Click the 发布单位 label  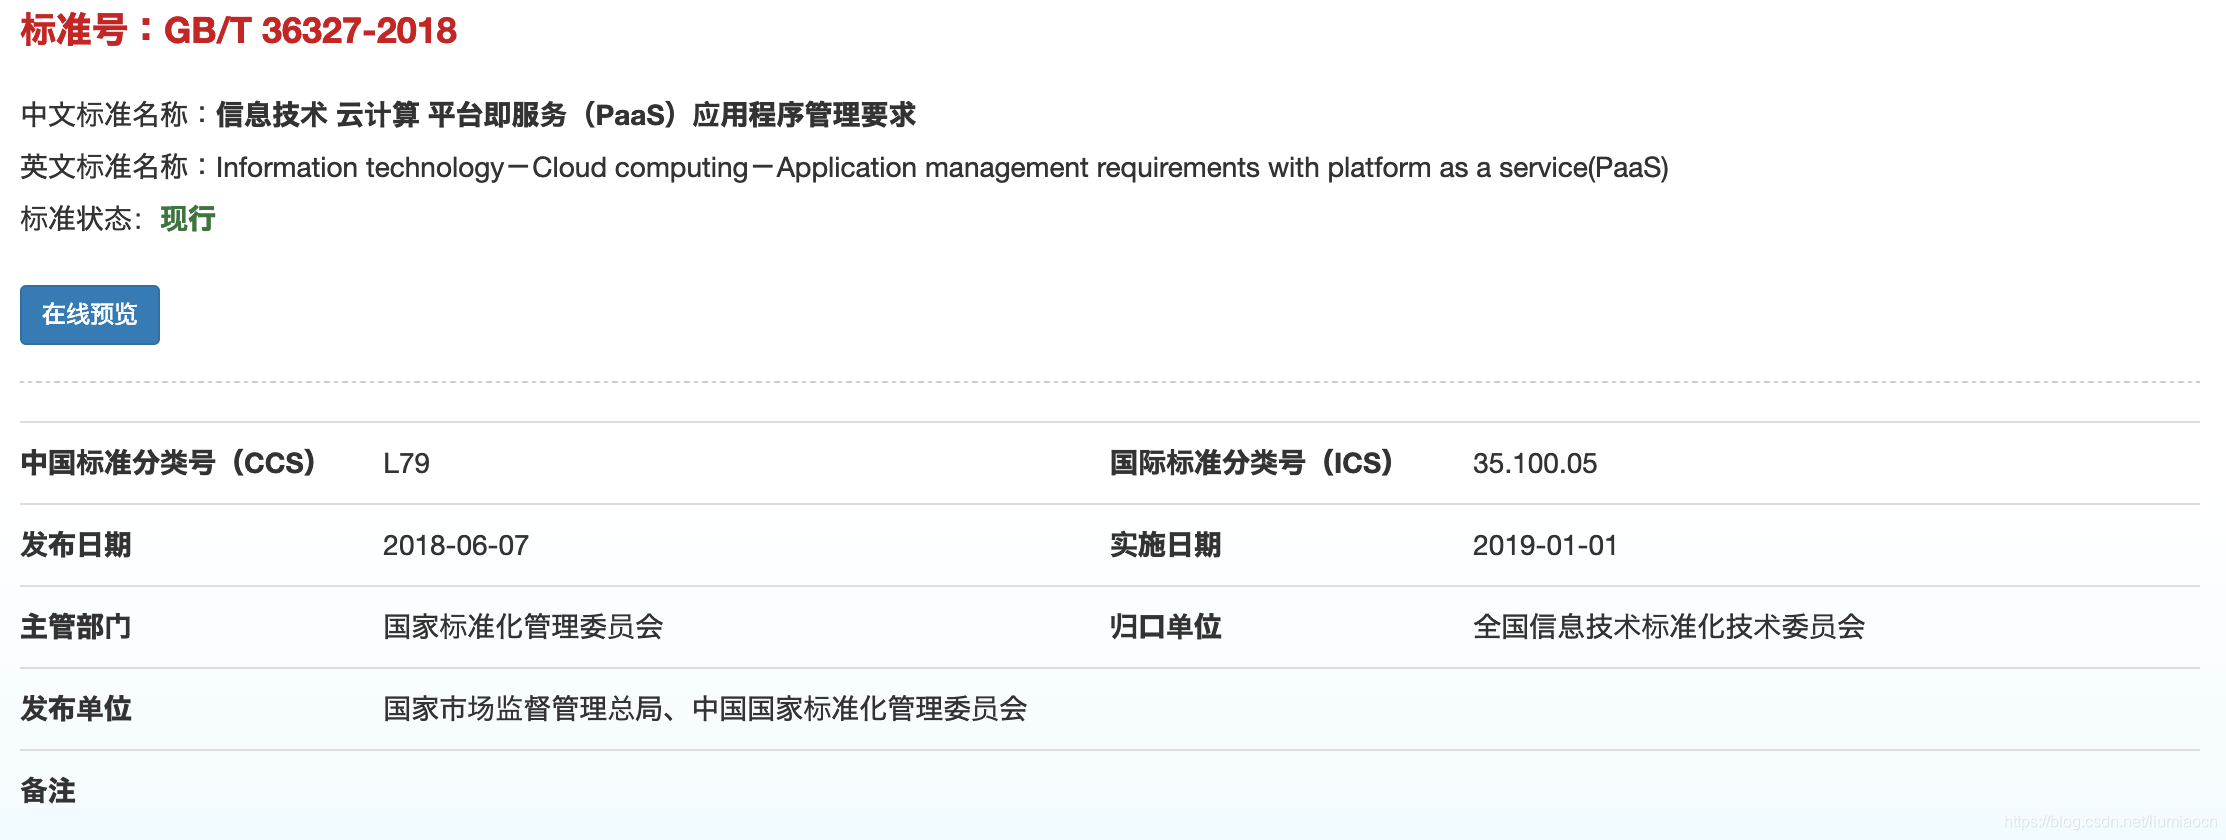point(76,709)
